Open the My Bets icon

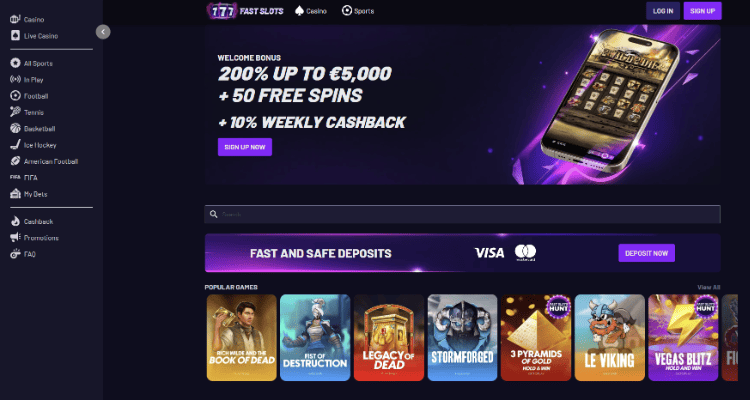pos(15,194)
